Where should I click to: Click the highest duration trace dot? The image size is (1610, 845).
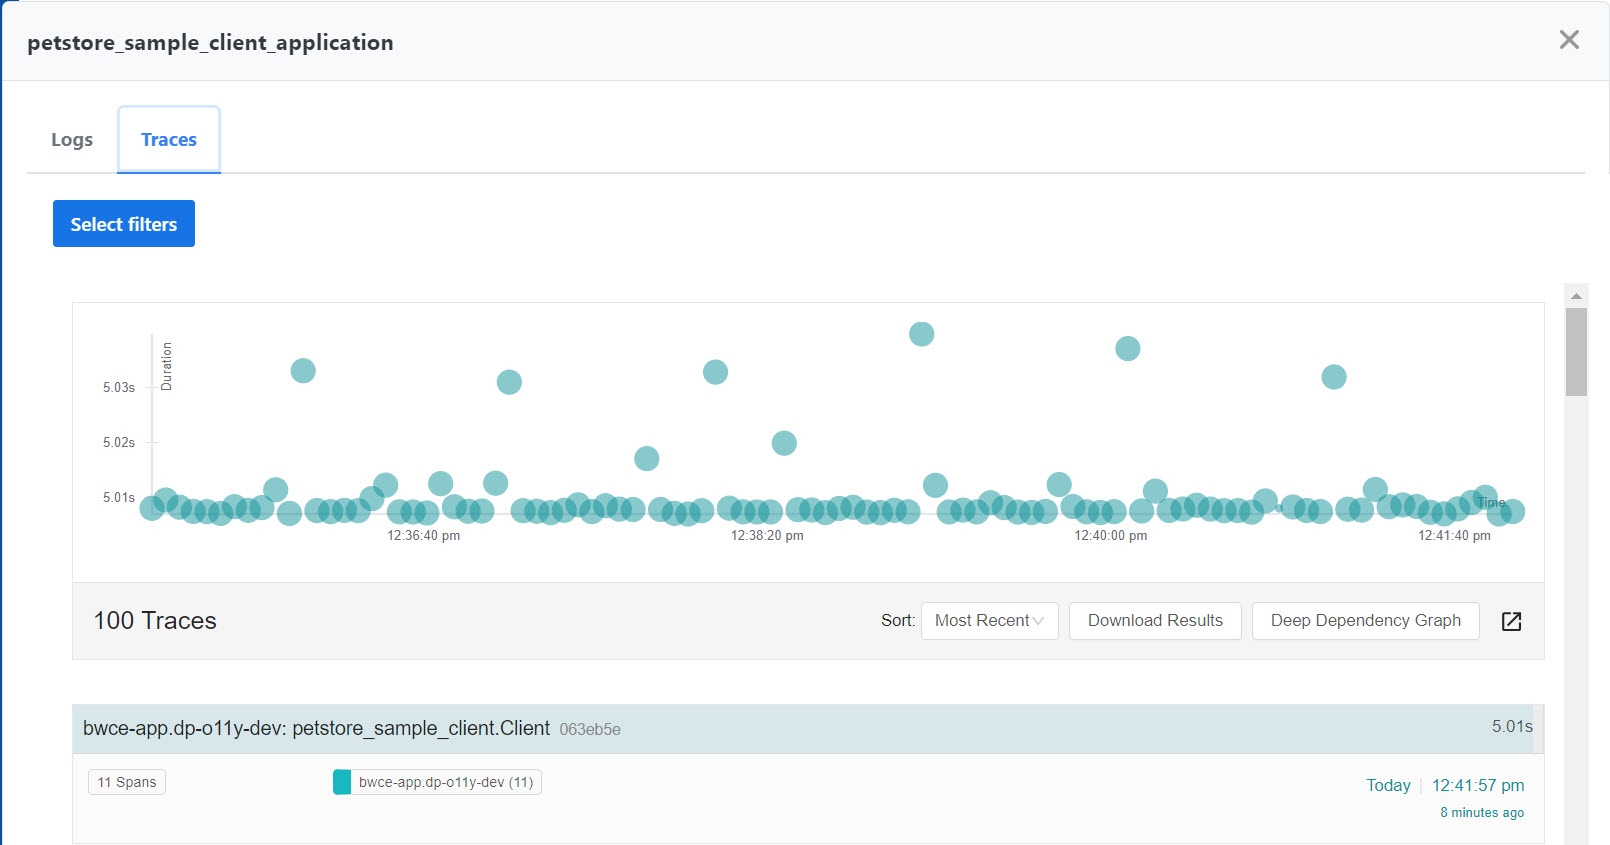(921, 334)
